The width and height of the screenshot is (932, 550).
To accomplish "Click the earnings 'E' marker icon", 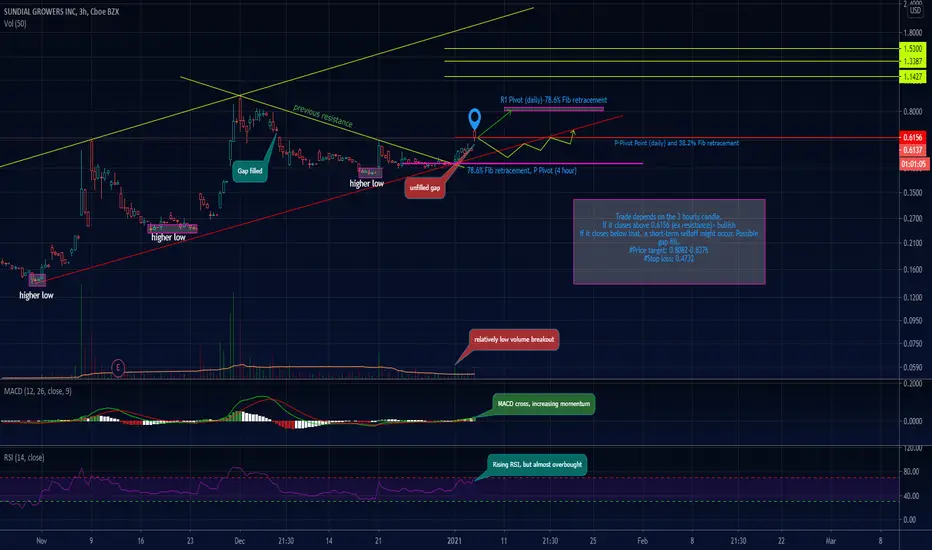I will (118, 368).
